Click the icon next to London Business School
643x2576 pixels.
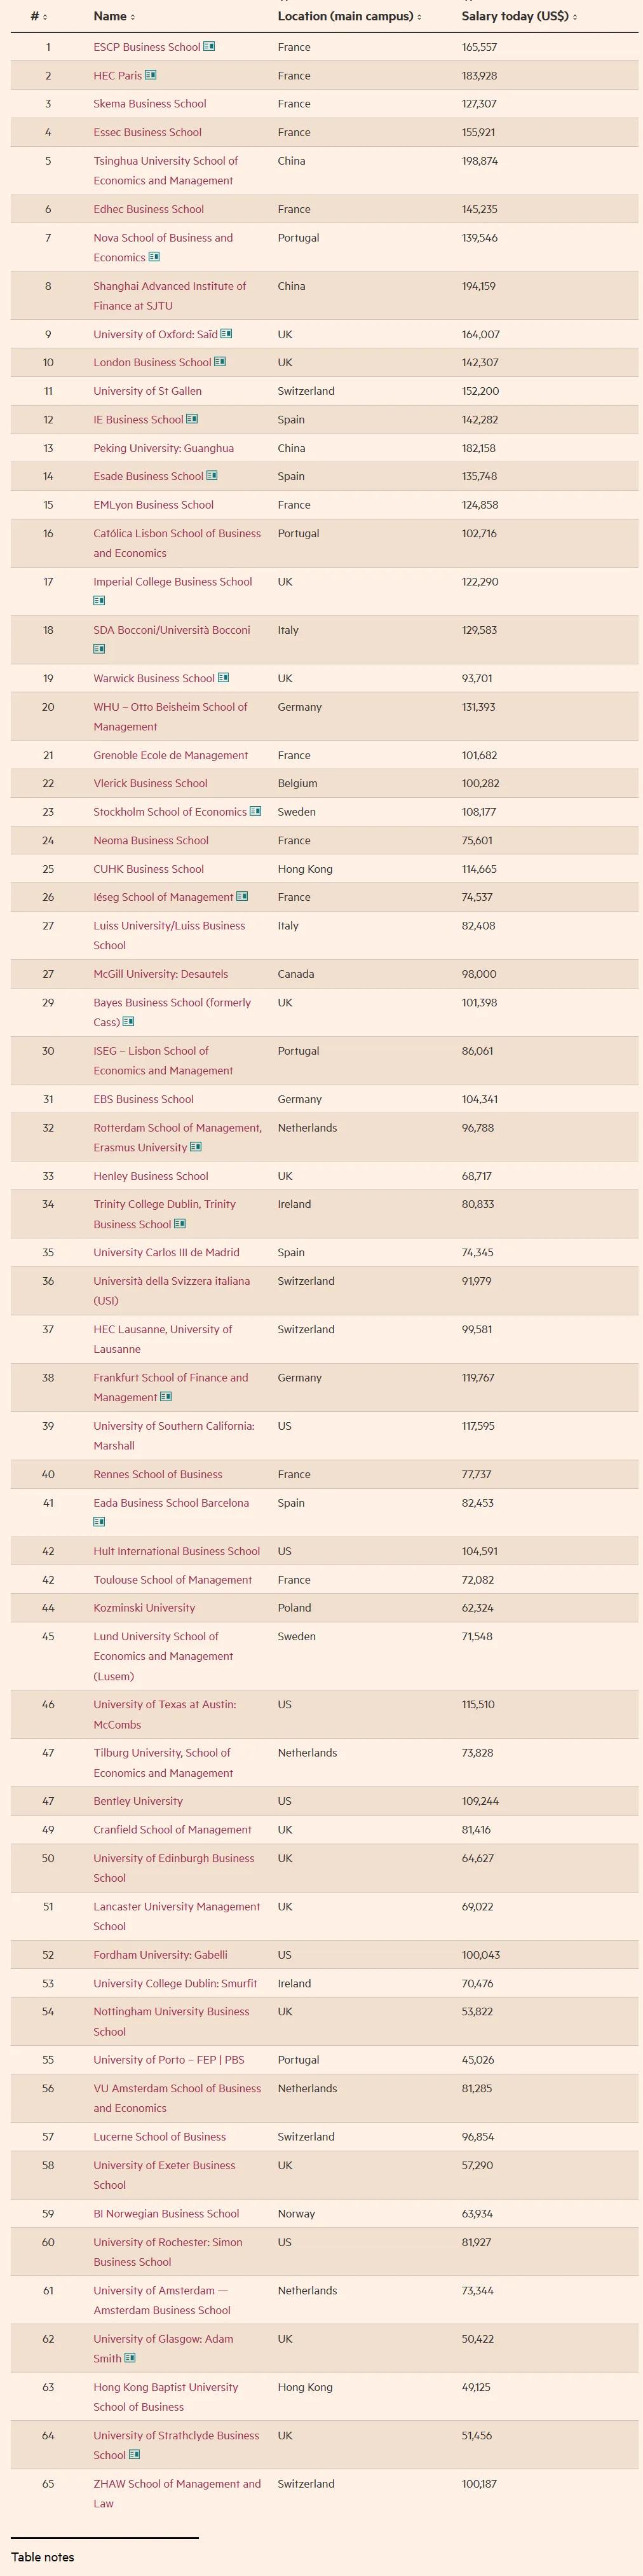tap(220, 362)
